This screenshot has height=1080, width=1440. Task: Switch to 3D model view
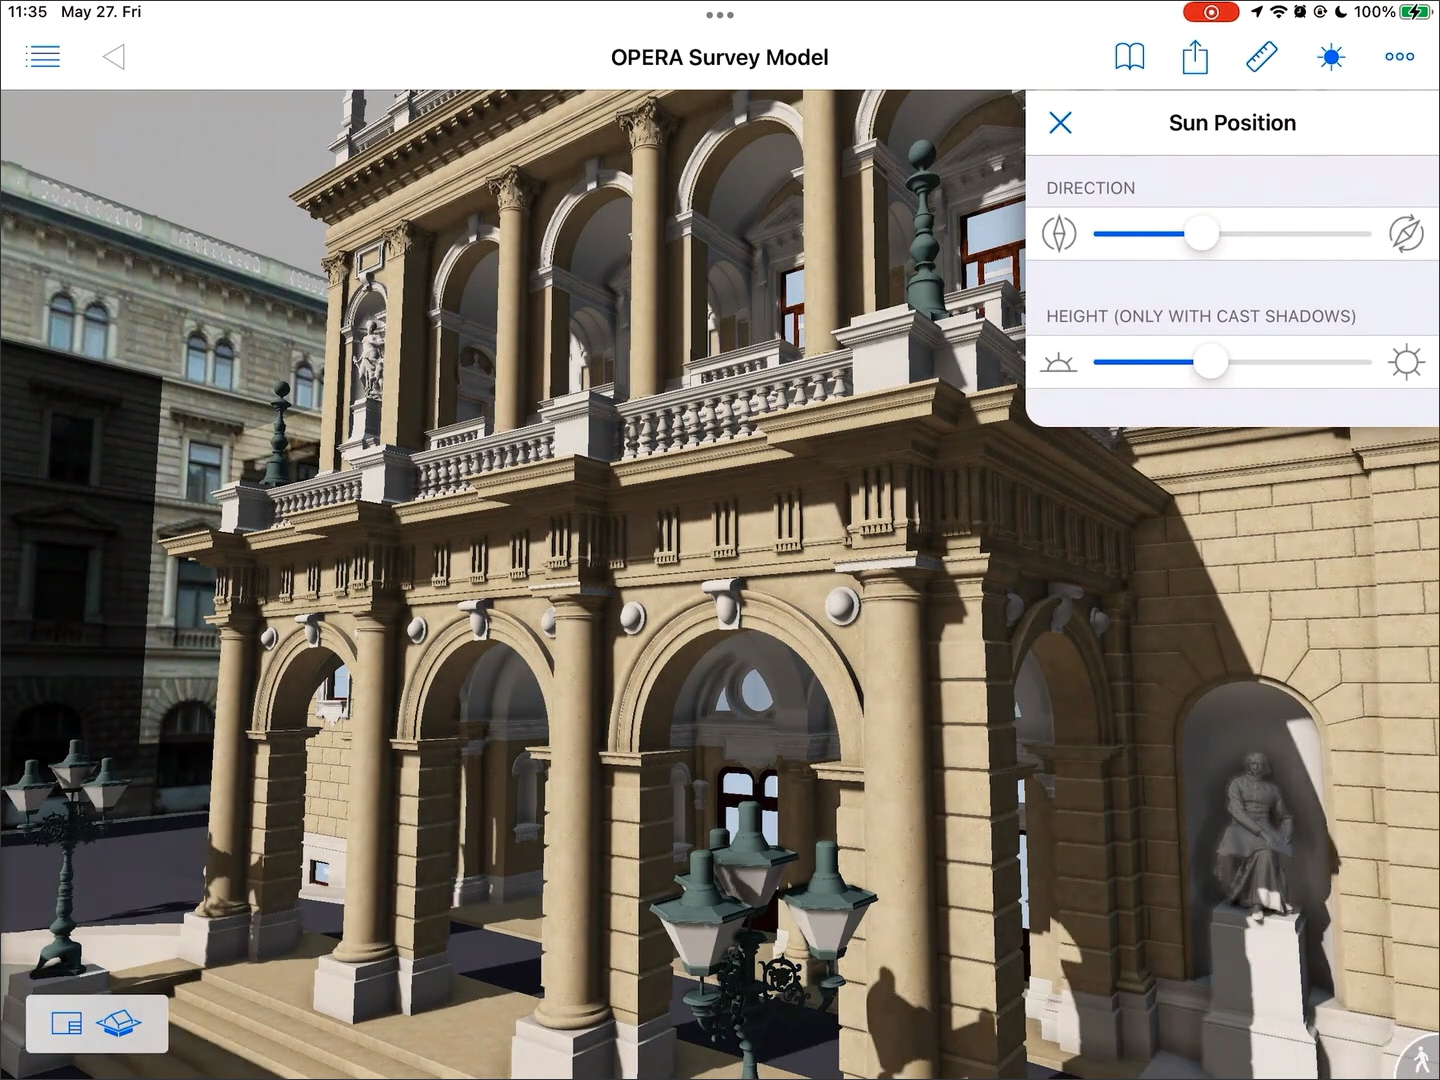click(119, 1024)
